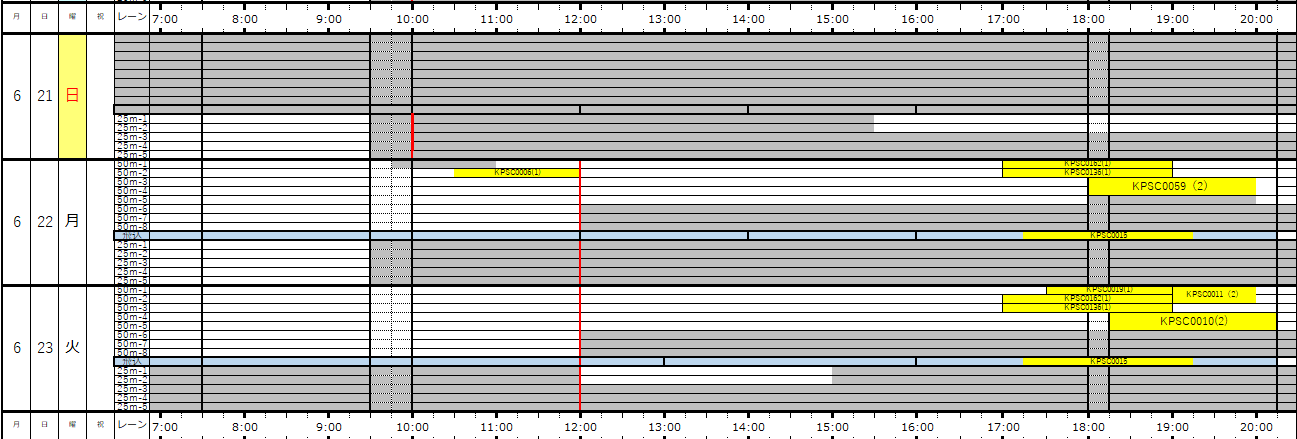Viewport: 1297px width, 439px height.
Task: Select the KPSC0059 (2) reservation block
Action: pos(1171,186)
